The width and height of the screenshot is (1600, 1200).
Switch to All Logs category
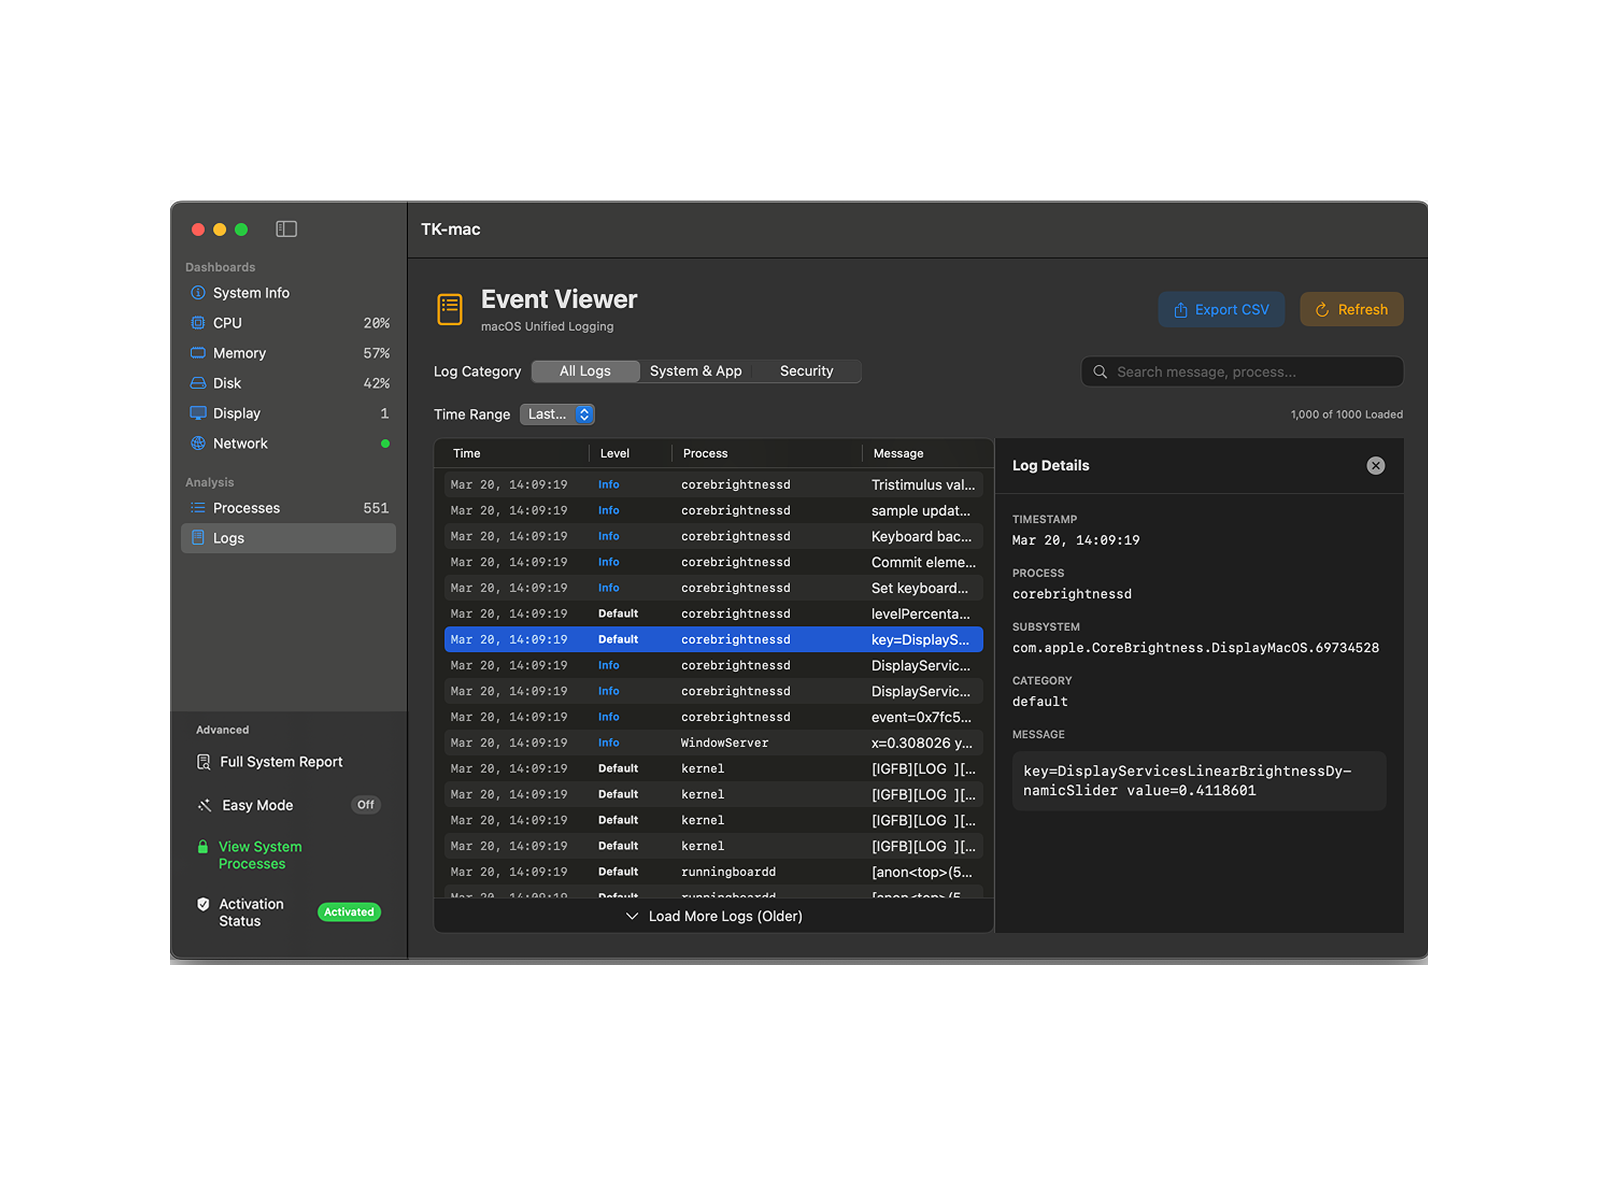(x=585, y=371)
